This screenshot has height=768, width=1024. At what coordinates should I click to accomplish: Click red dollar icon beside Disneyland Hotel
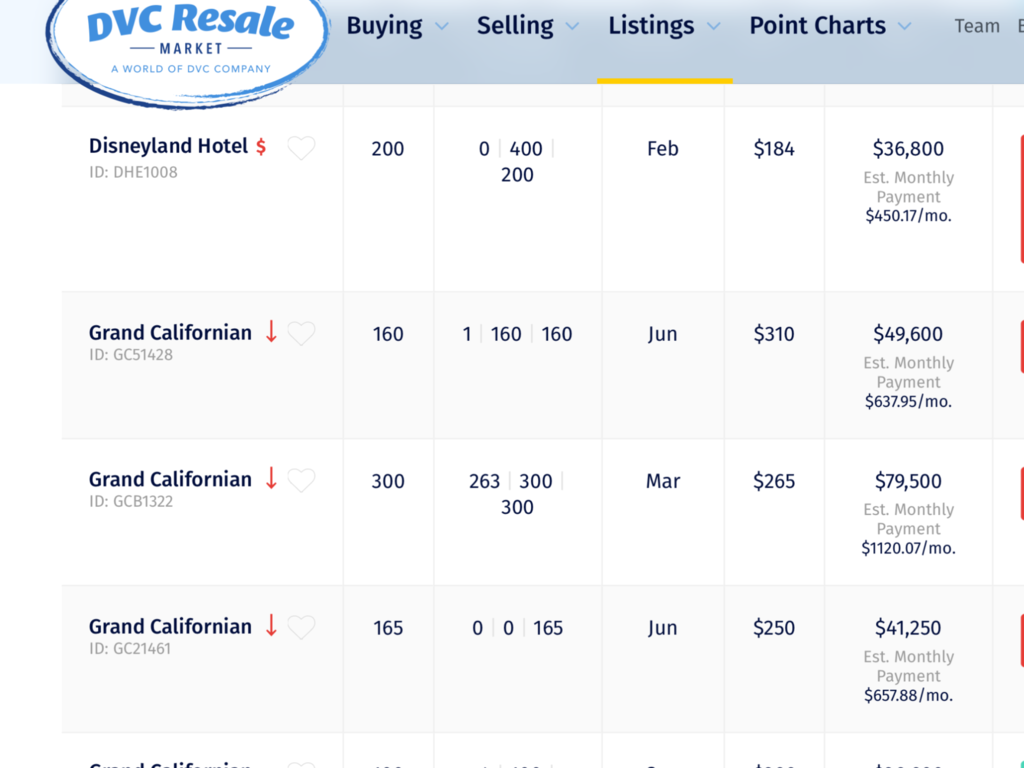click(x=261, y=147)
